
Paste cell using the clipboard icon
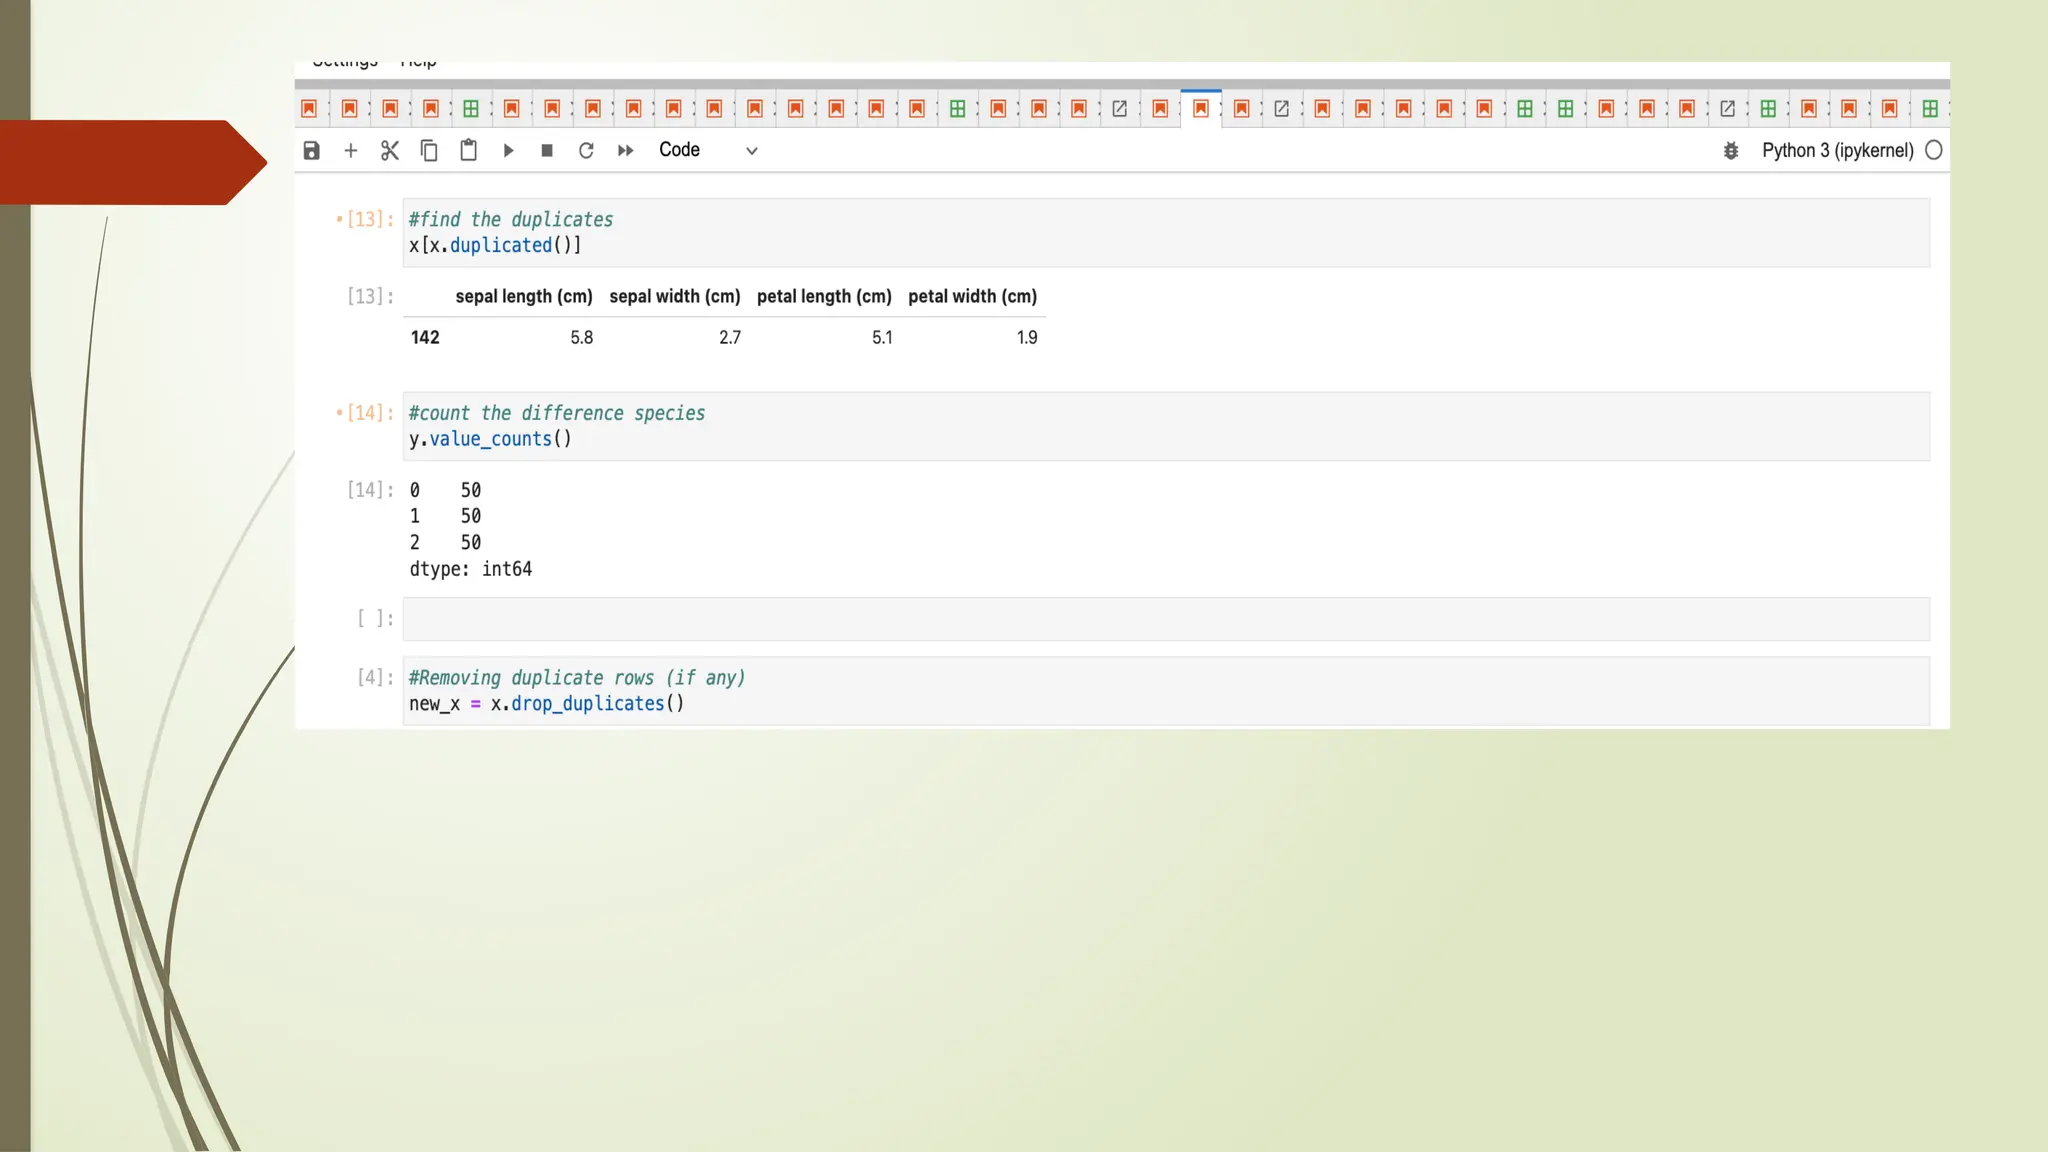tap(468, 150)
